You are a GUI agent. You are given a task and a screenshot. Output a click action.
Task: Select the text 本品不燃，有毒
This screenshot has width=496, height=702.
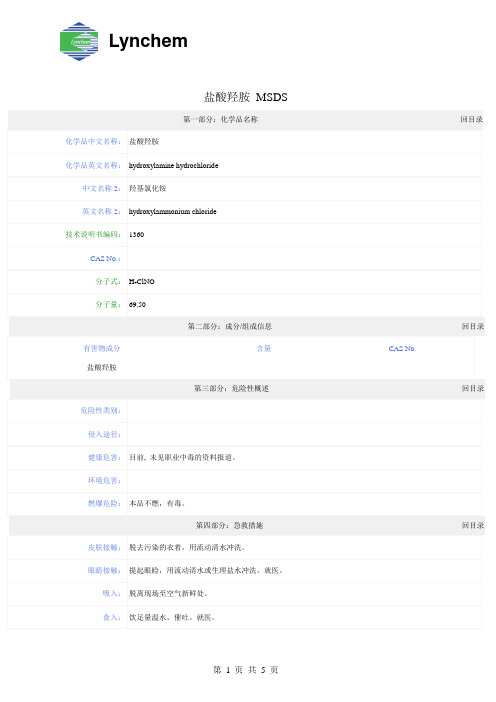click(157, 503)
